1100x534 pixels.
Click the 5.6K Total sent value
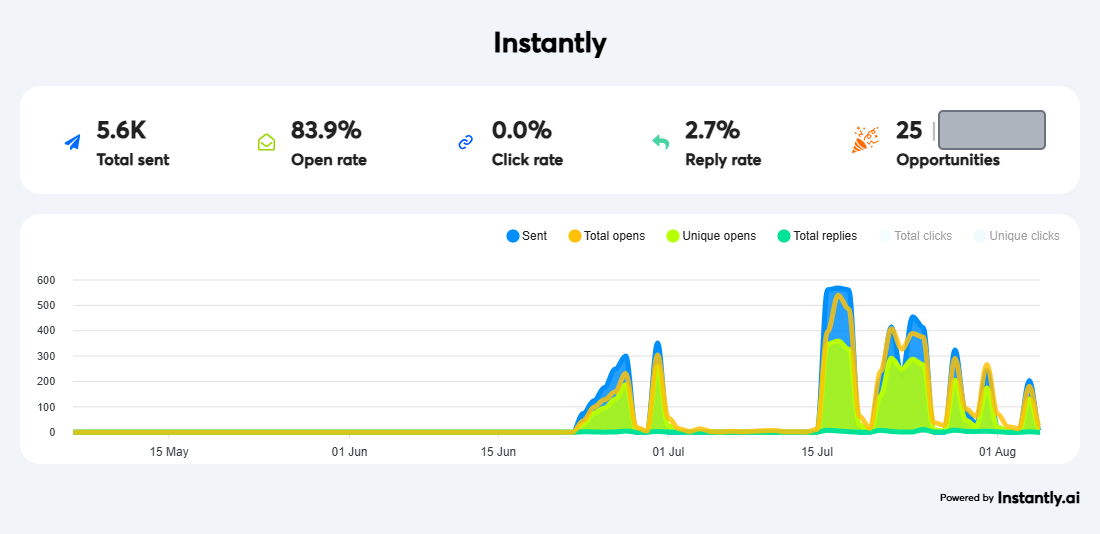pyautogui.click(x=121, y=131)
